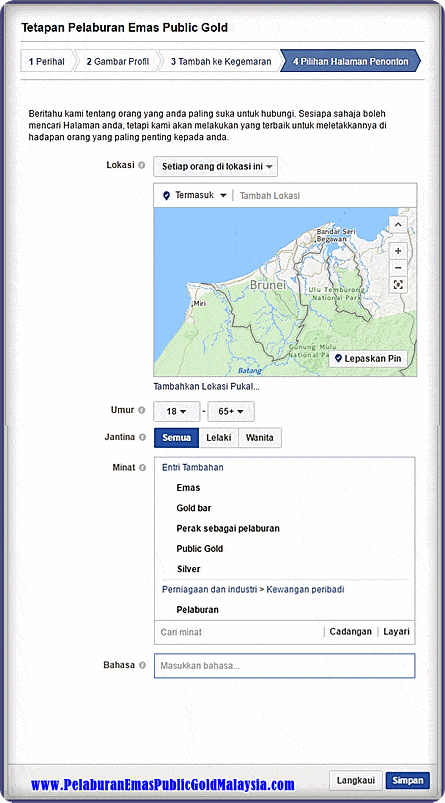Click the Cari minat search field
Image resolution: width=445 pixels, height=803 pixels.
(238, 632)
